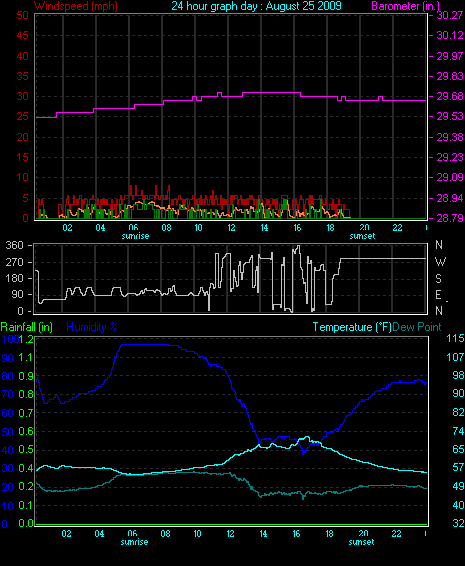This screenshot has width=465, height=566.
Task: Click red windspeed axis value 25
Action: click(22, 117)
